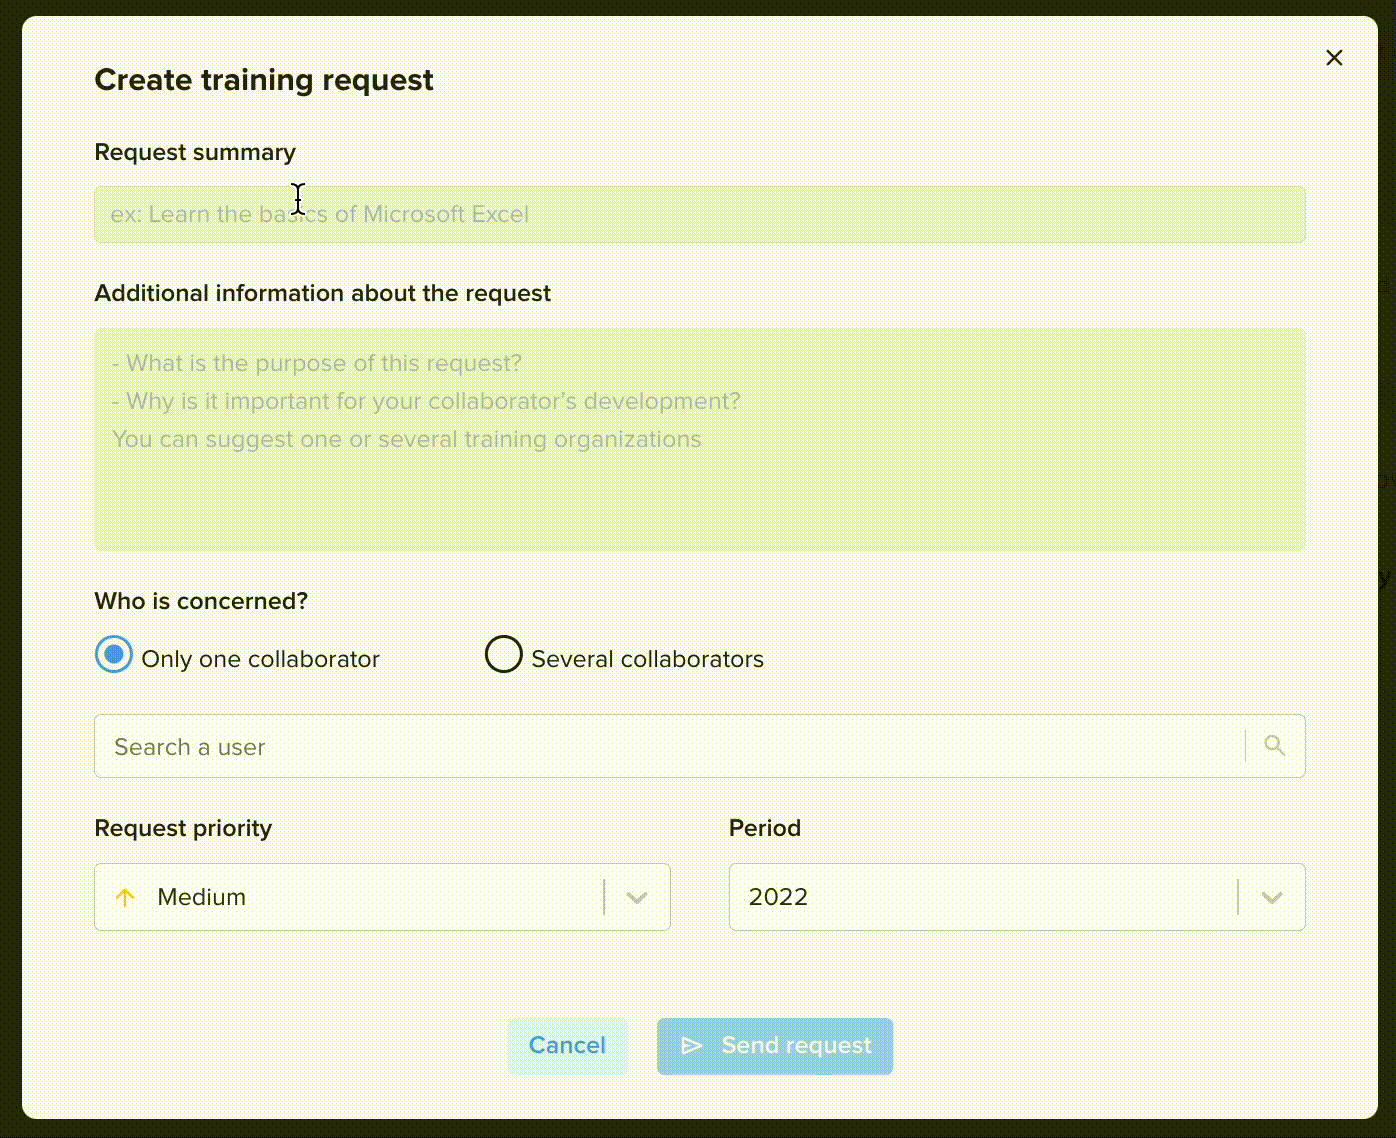This screenshot has height=1138, width=1396.
Task: Click the Send request button
Action: tap(775, 1046)
